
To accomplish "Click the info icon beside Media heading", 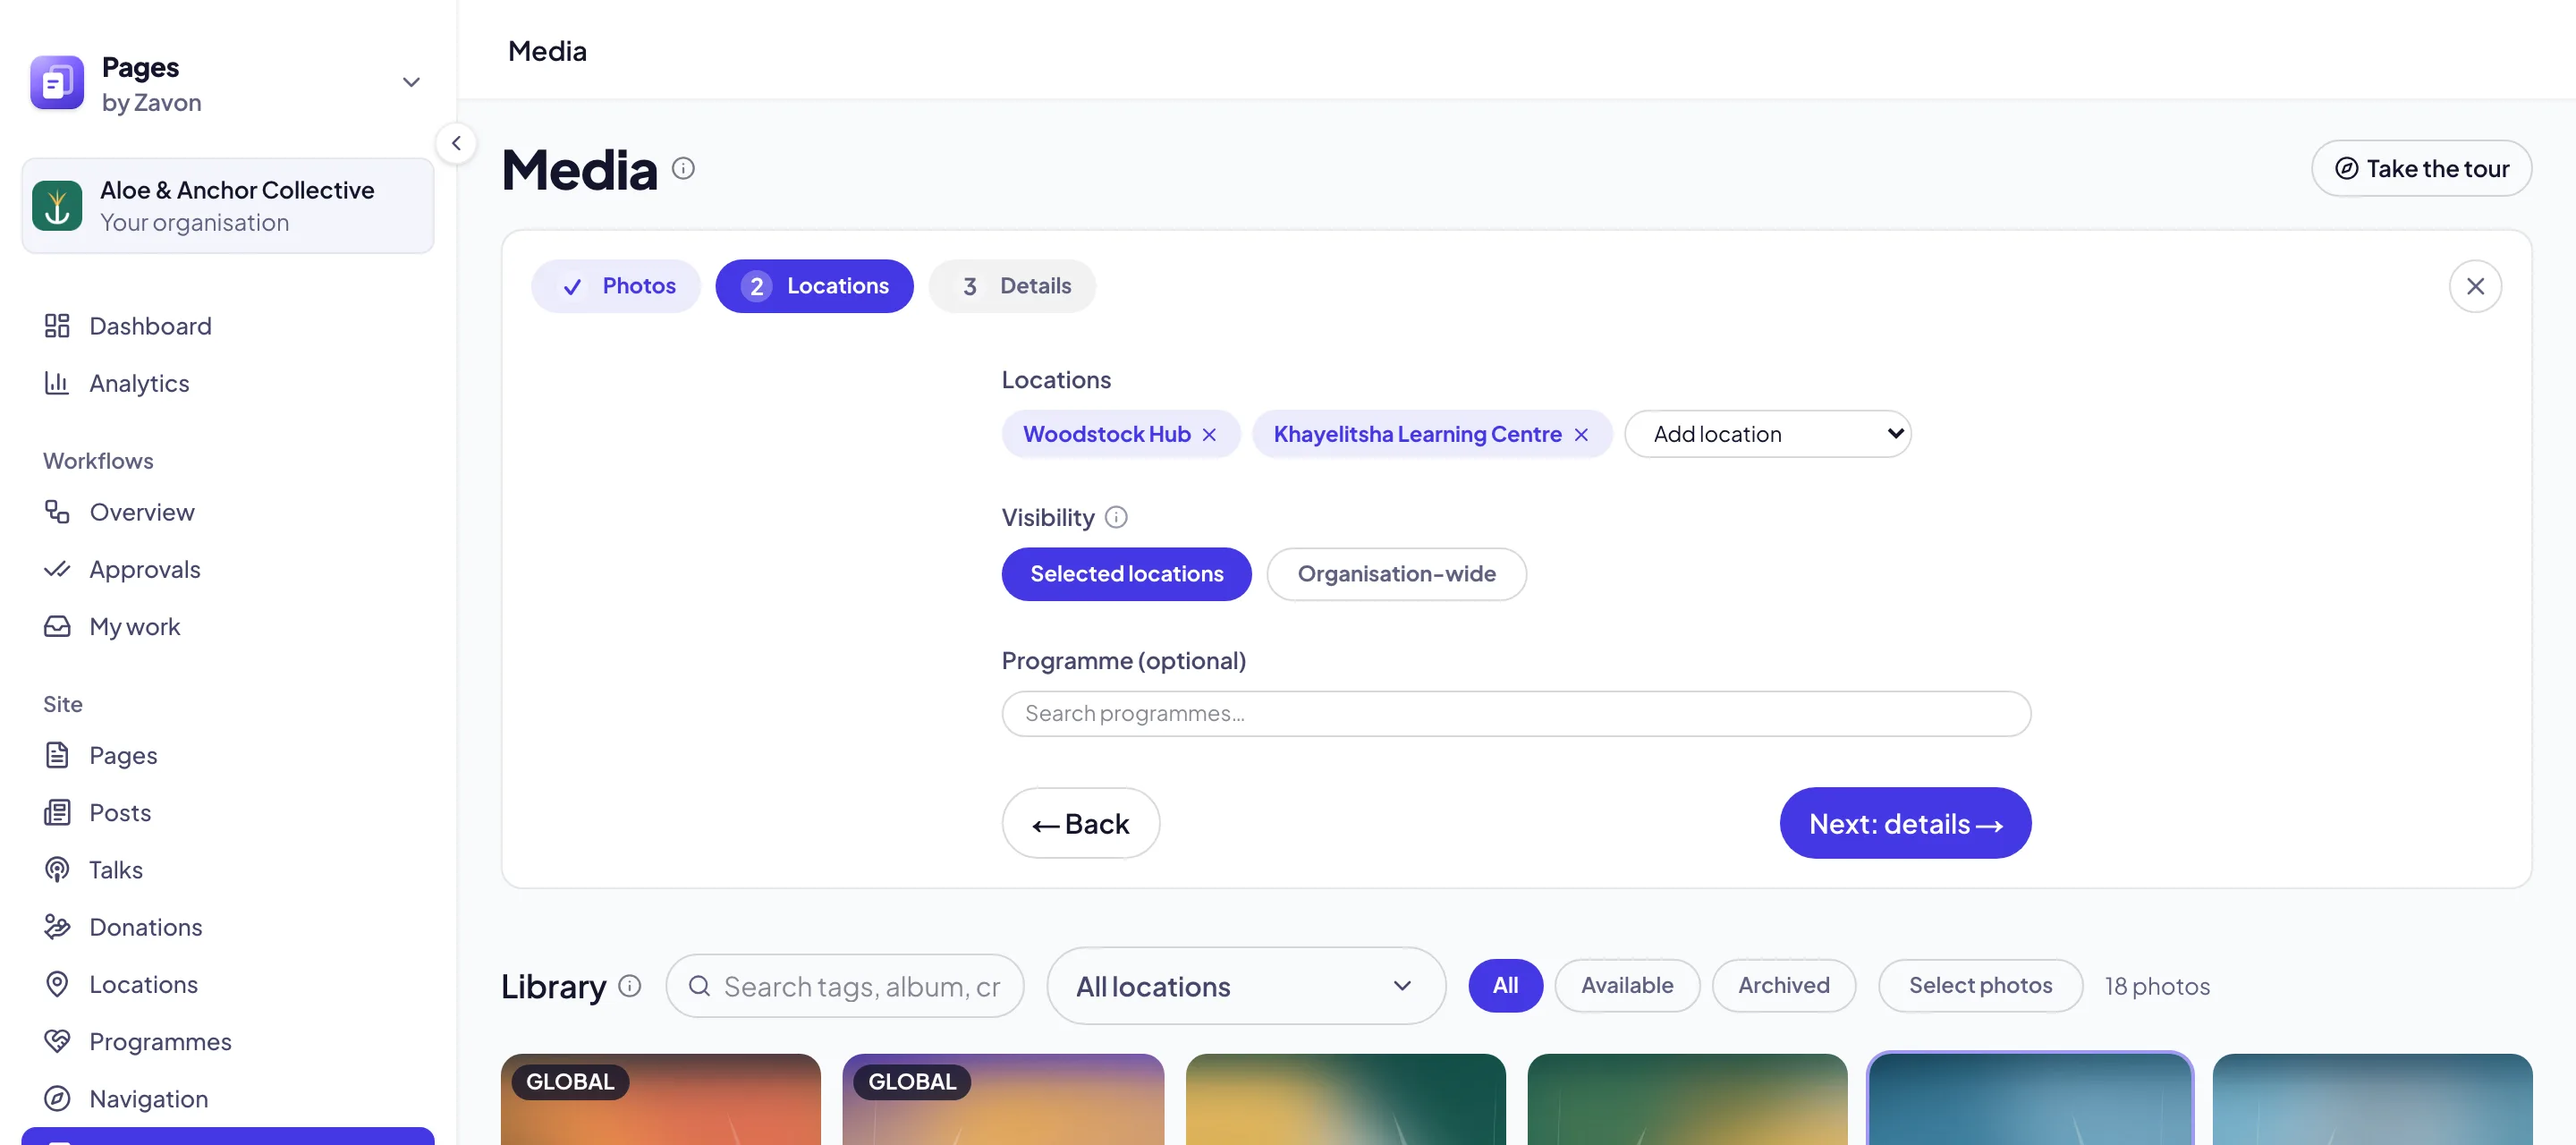I will click(683, 168).
